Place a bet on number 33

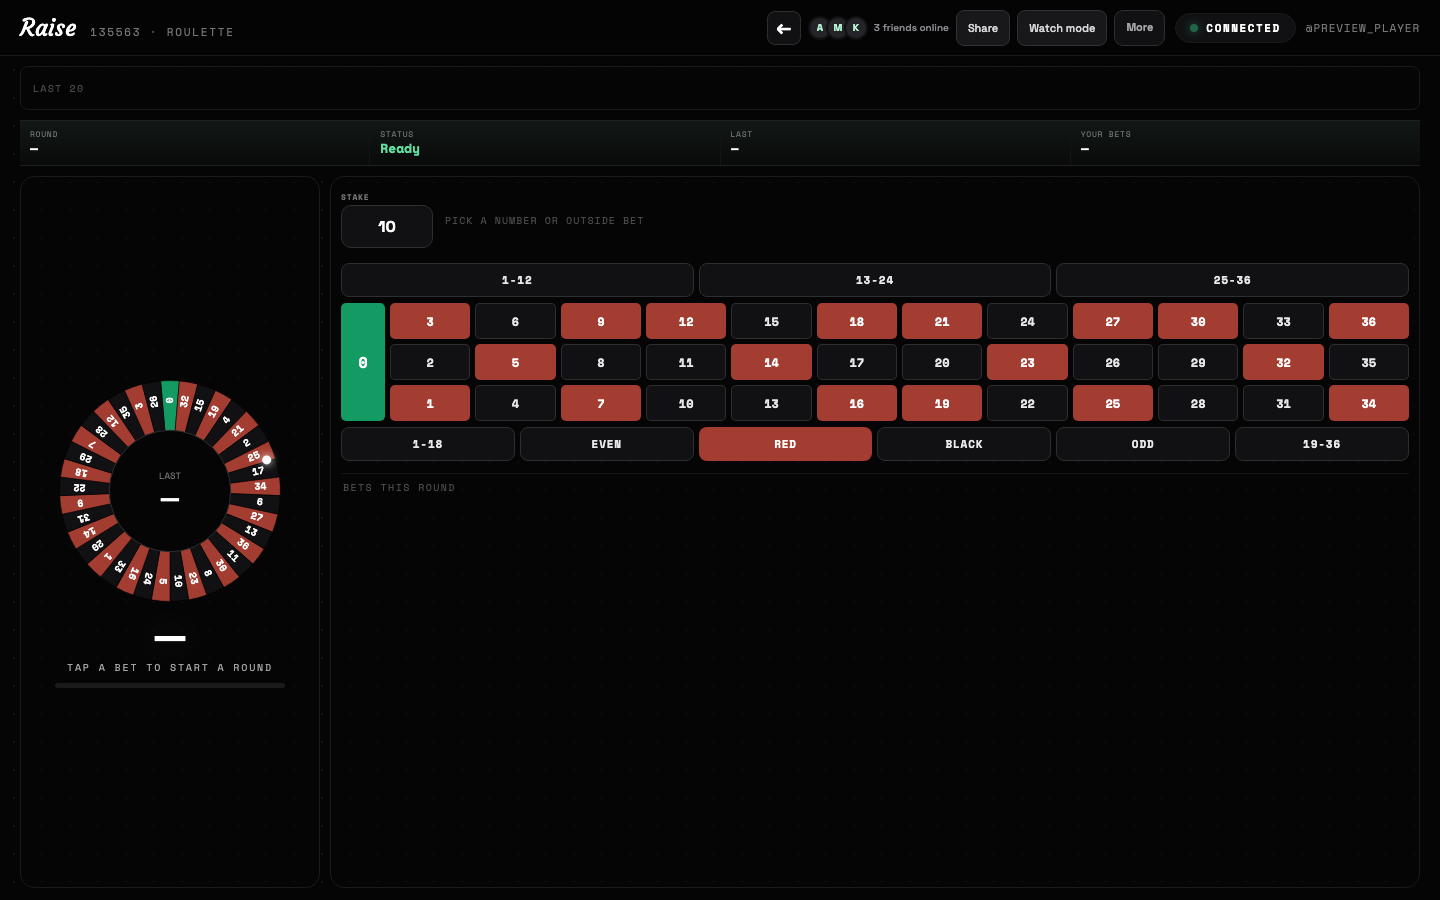click(x=1283, y=321)
